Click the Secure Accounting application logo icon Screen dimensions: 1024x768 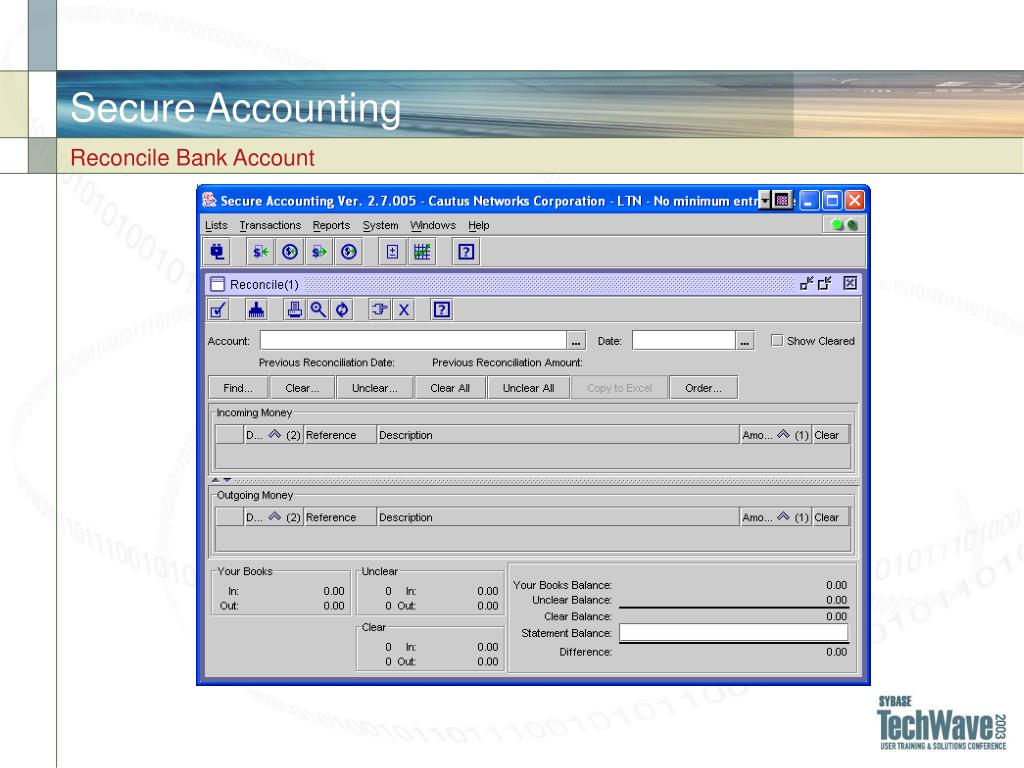point(209,200)
